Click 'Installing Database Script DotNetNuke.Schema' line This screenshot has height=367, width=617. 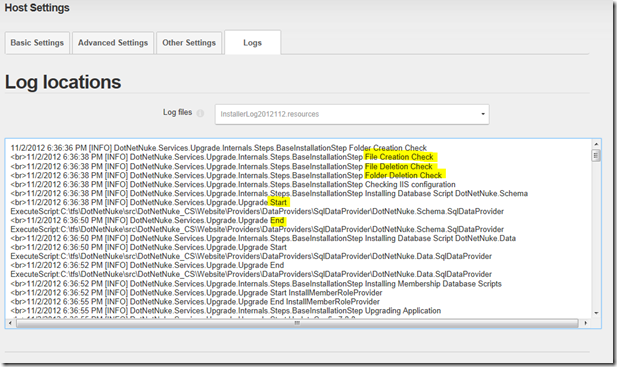[269, 194]
